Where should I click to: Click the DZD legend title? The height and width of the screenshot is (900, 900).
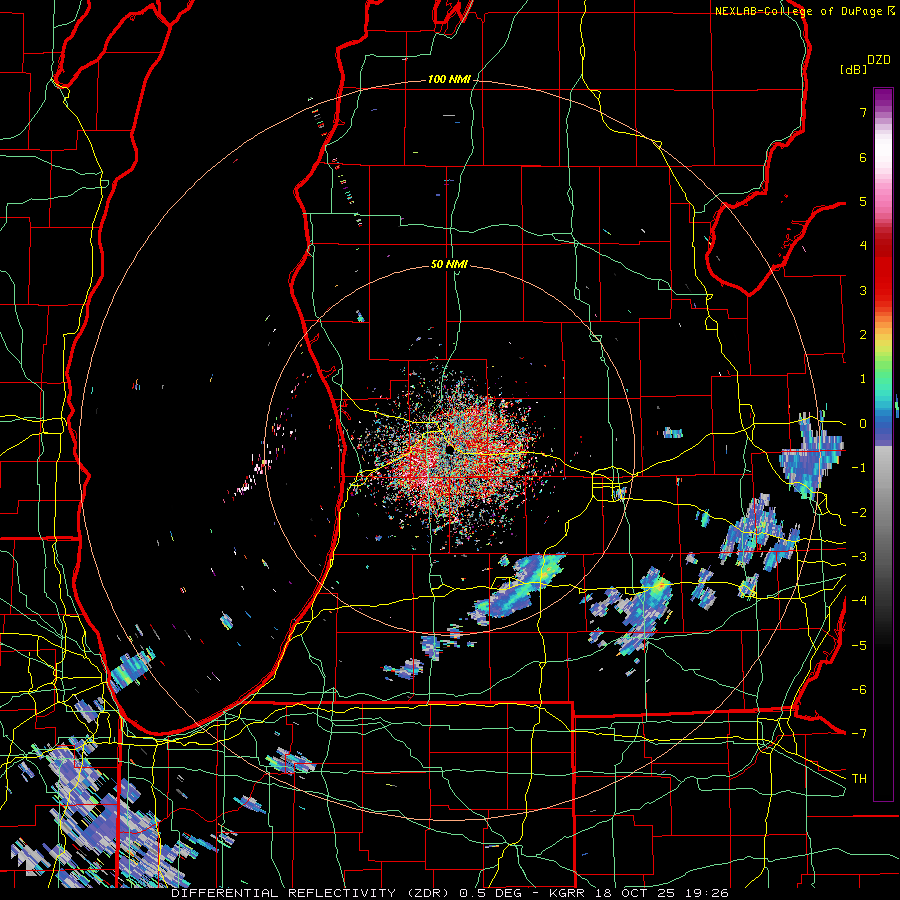[879, 60]
